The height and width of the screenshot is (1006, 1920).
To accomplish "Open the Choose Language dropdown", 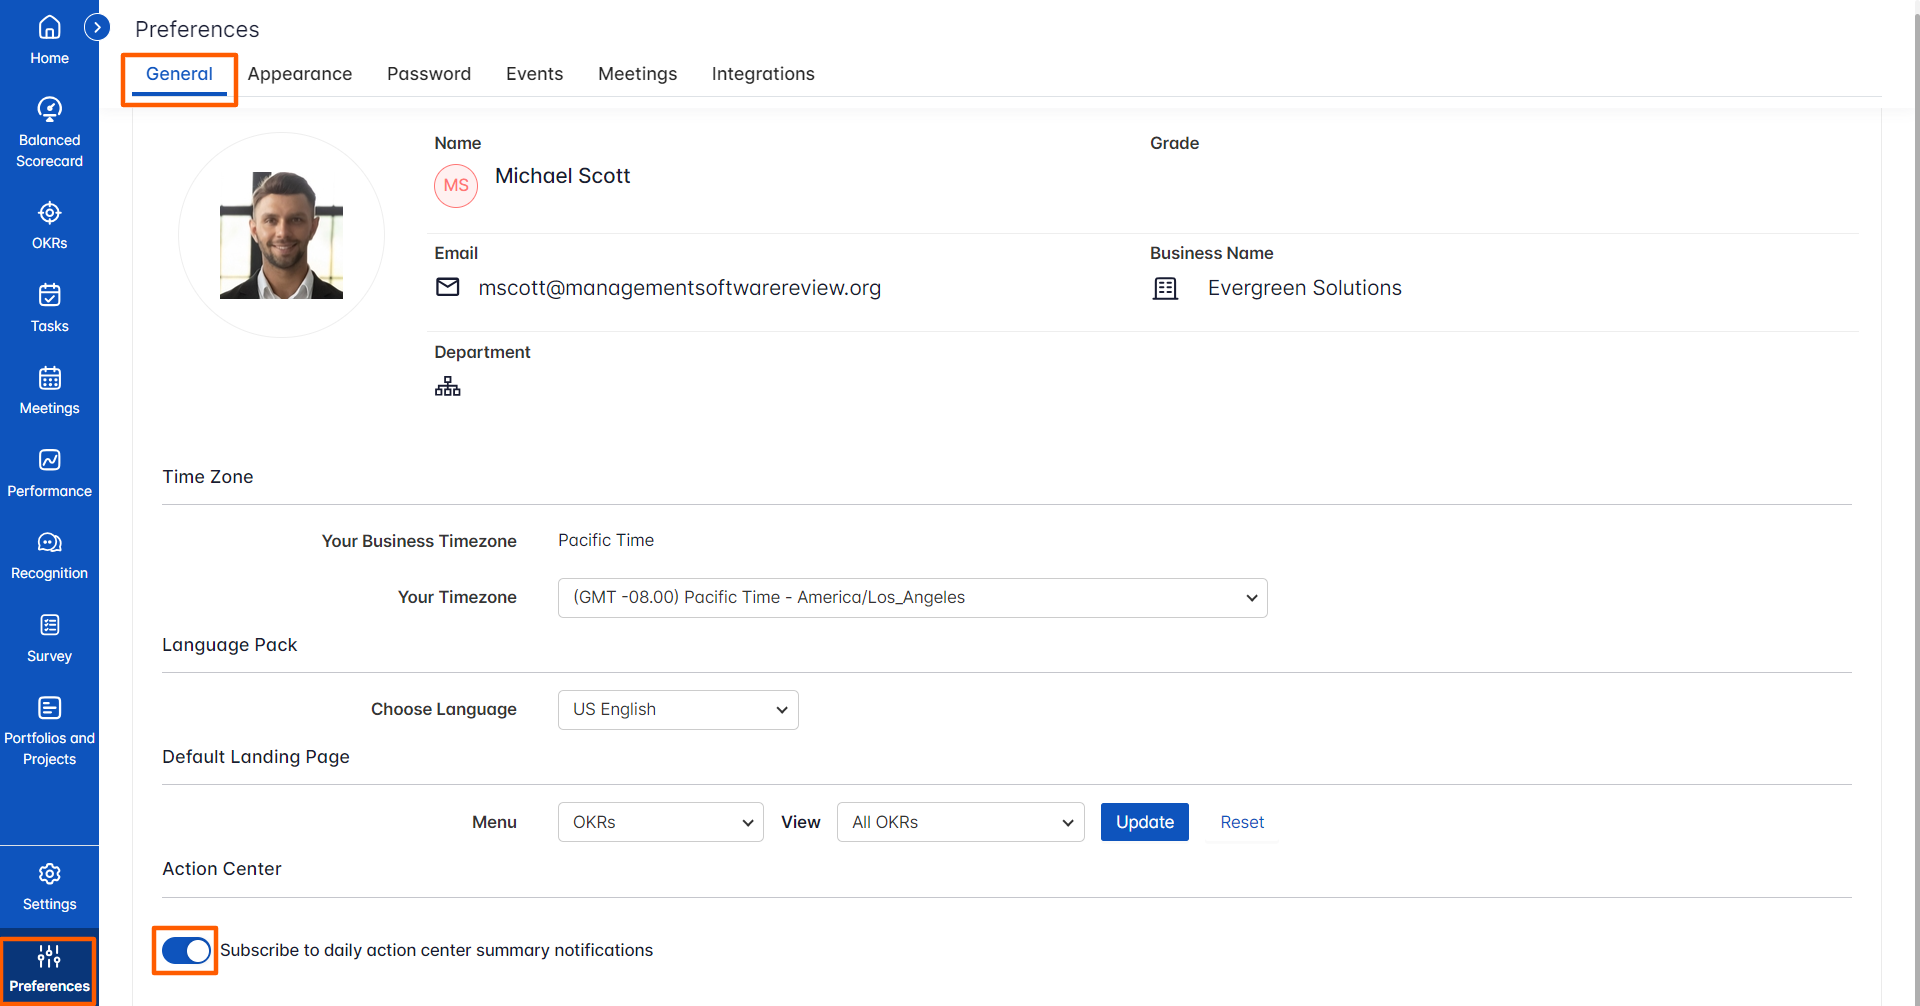I will (x=678, y=710).
